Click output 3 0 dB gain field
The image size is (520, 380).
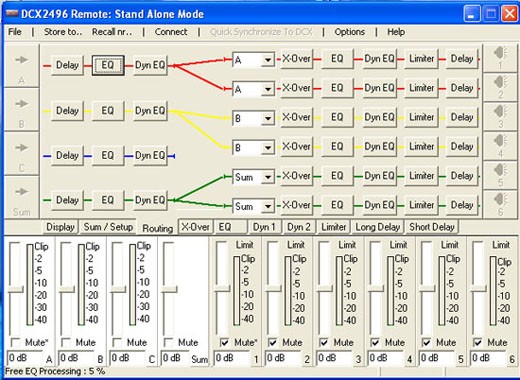click(x=334, y=358)
